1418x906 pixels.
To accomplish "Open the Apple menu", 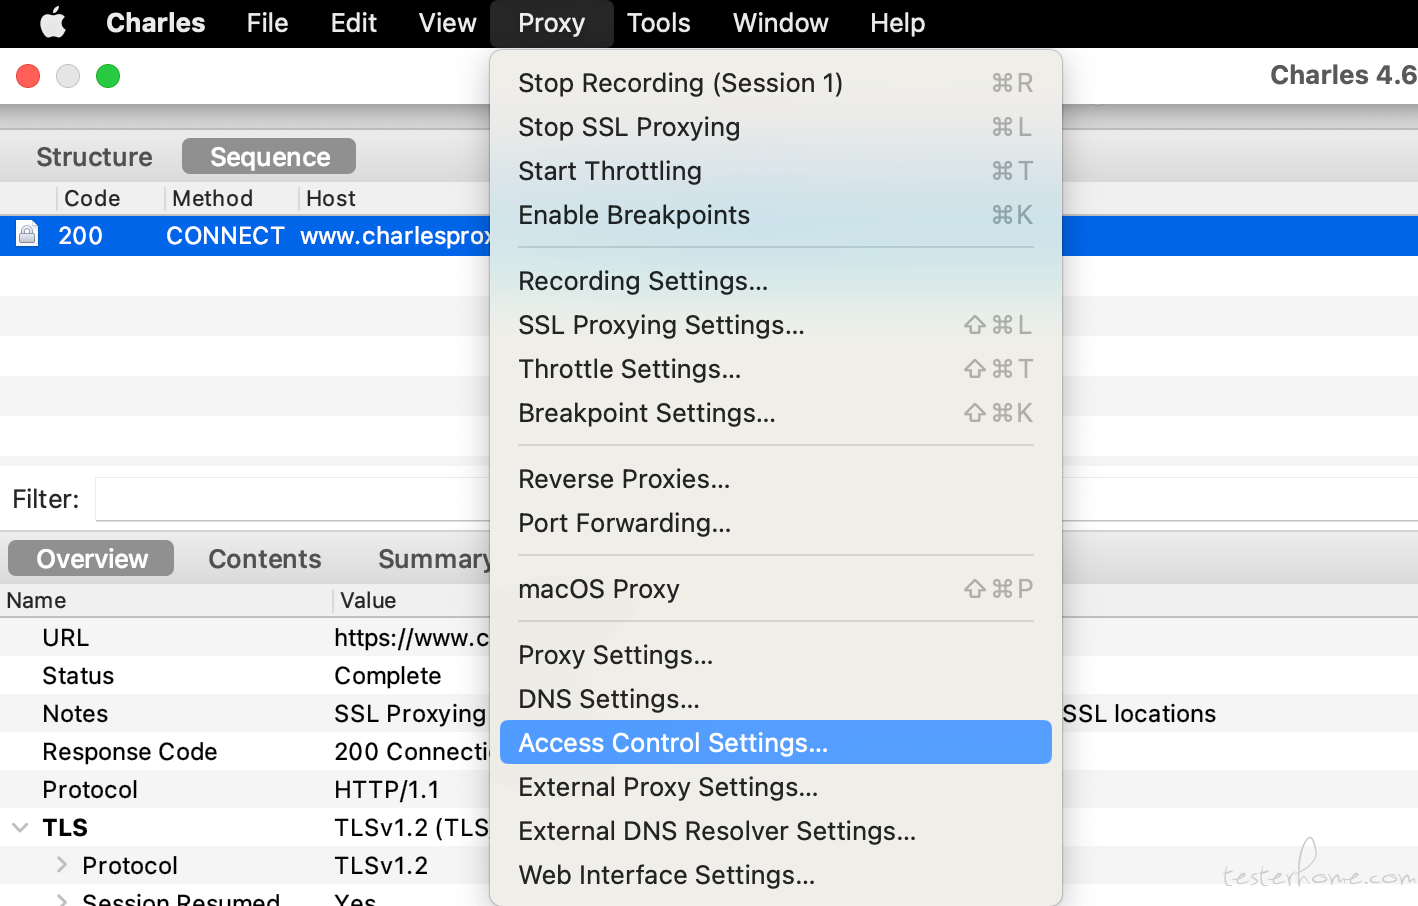I will (53, 22).
